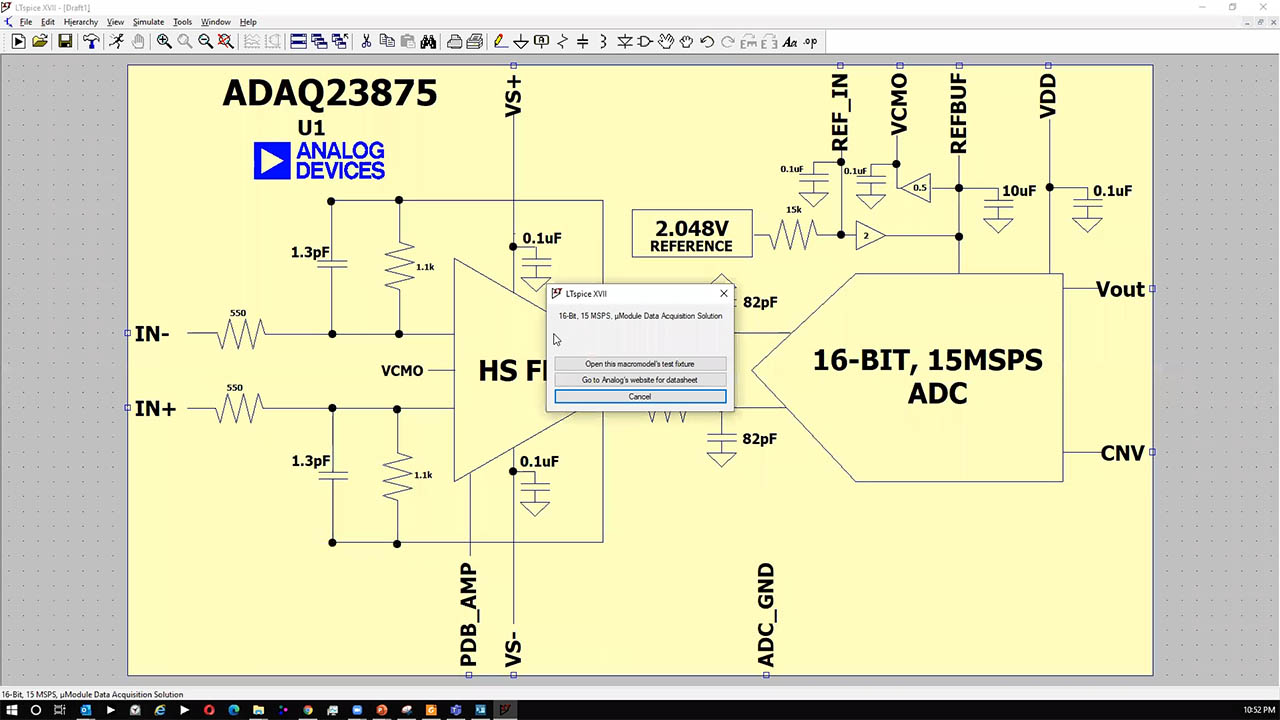
Task: Click the VDD pin label
Action: point(1048,97)
